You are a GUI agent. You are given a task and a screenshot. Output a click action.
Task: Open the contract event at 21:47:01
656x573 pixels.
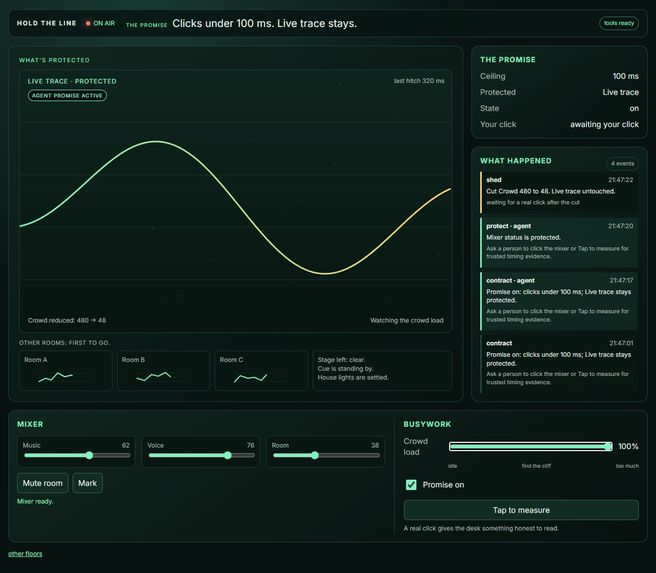click(x=559, y=363)
